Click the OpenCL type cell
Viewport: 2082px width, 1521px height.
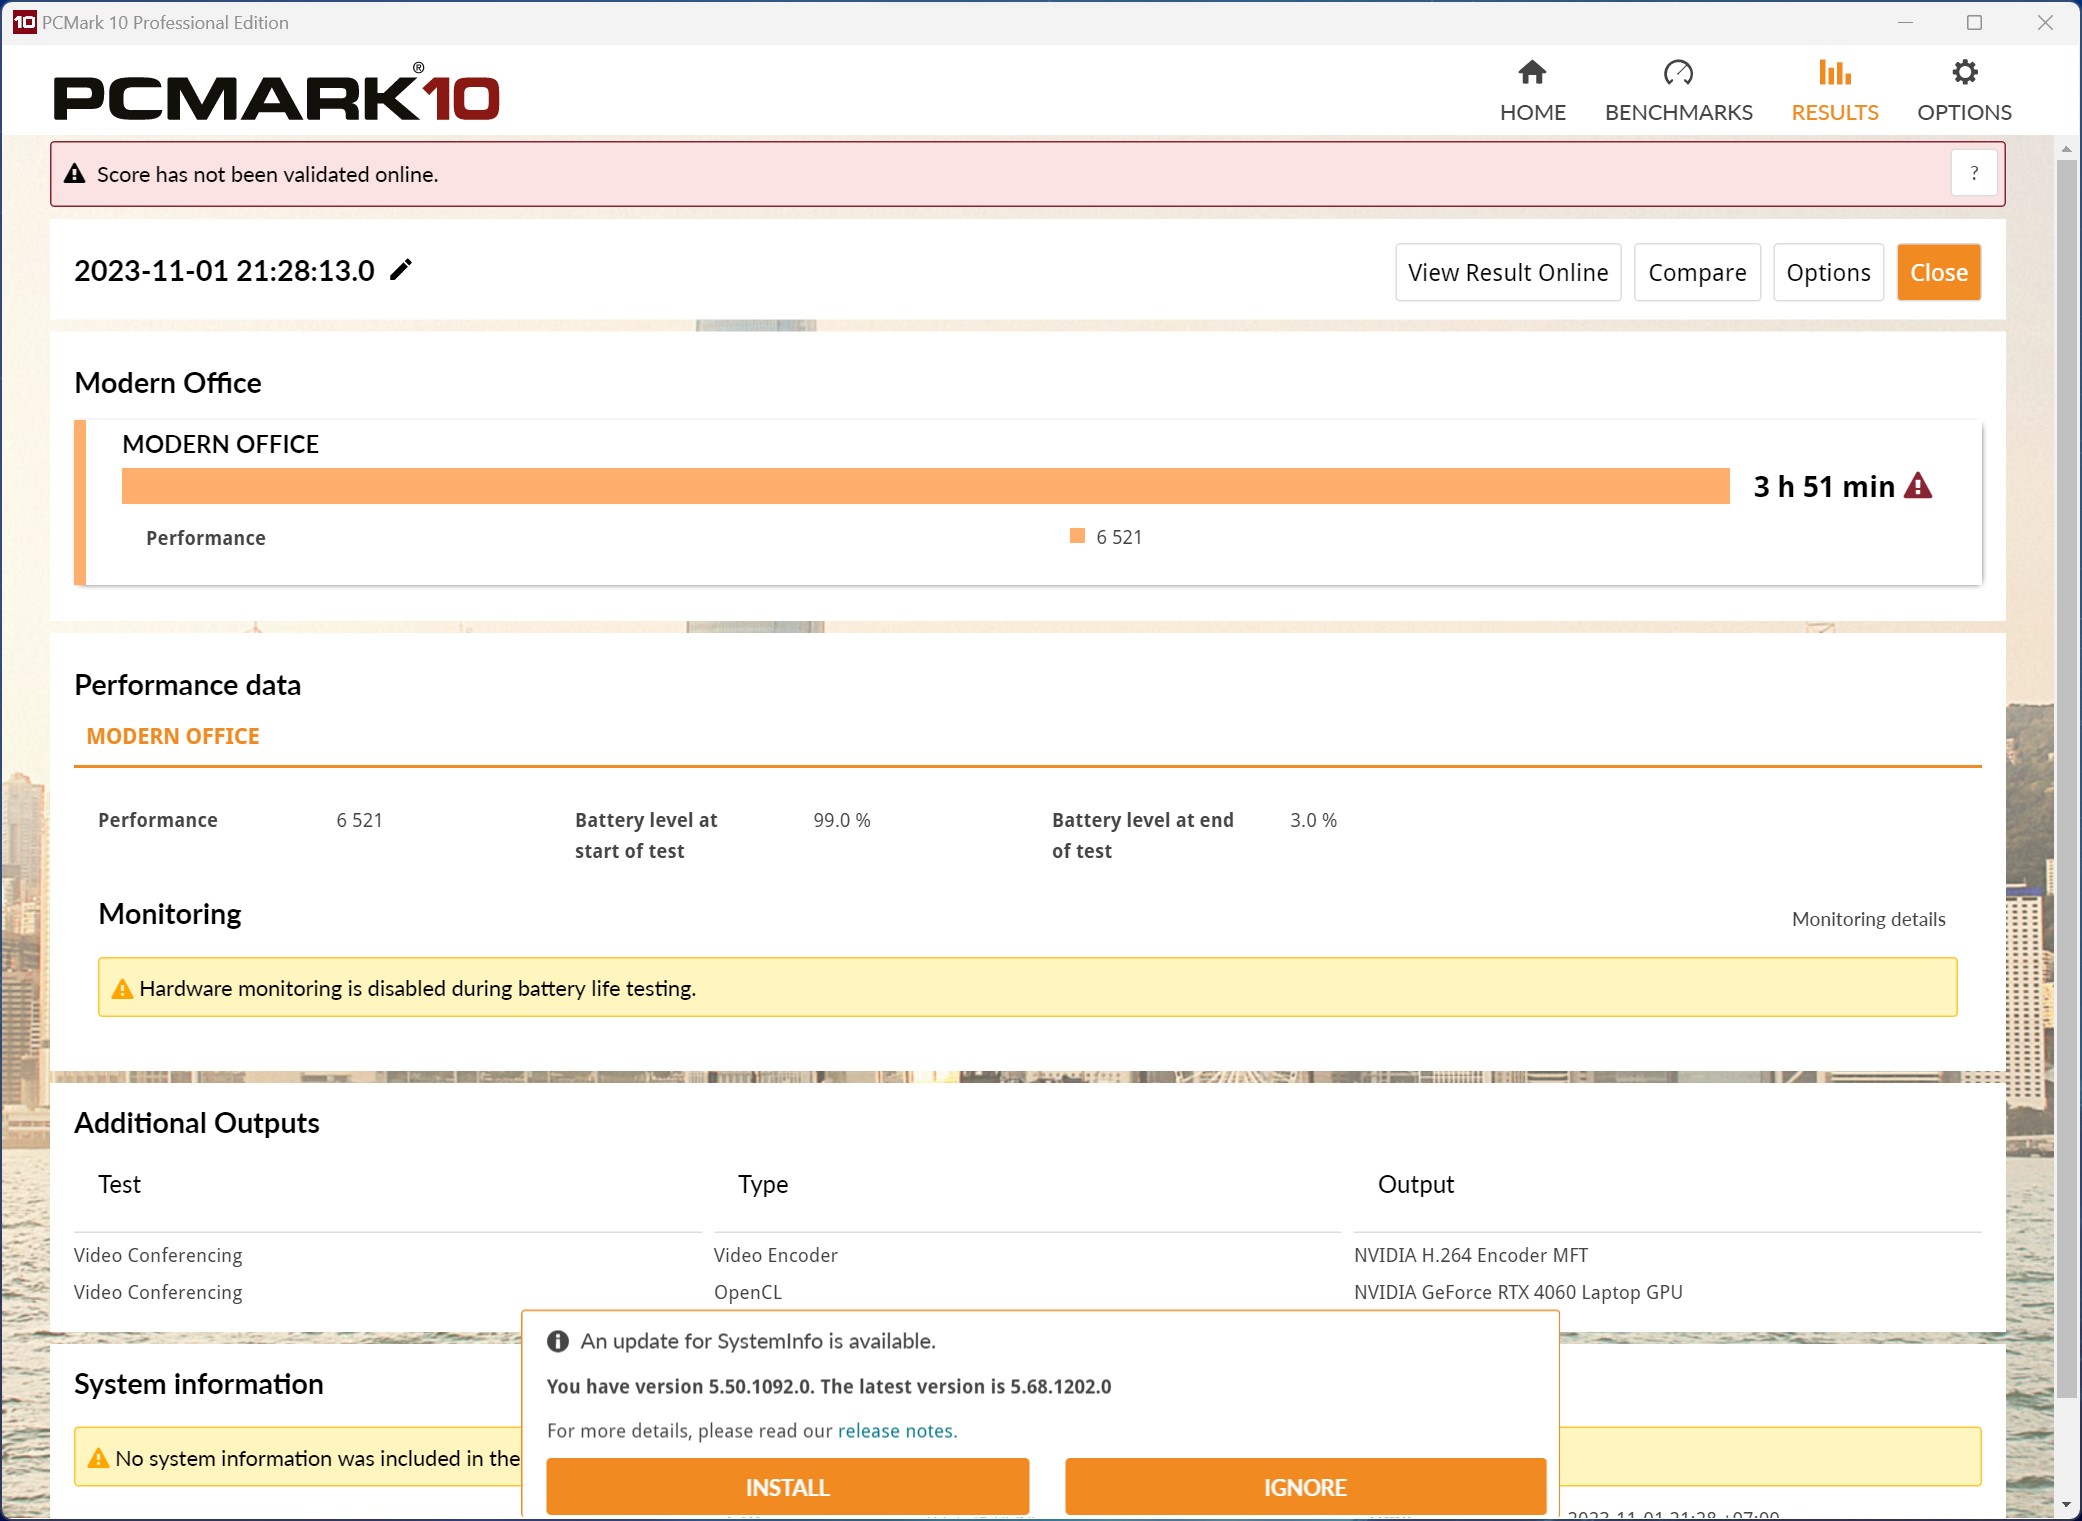pyautogui.click(x=747, y=1292)
